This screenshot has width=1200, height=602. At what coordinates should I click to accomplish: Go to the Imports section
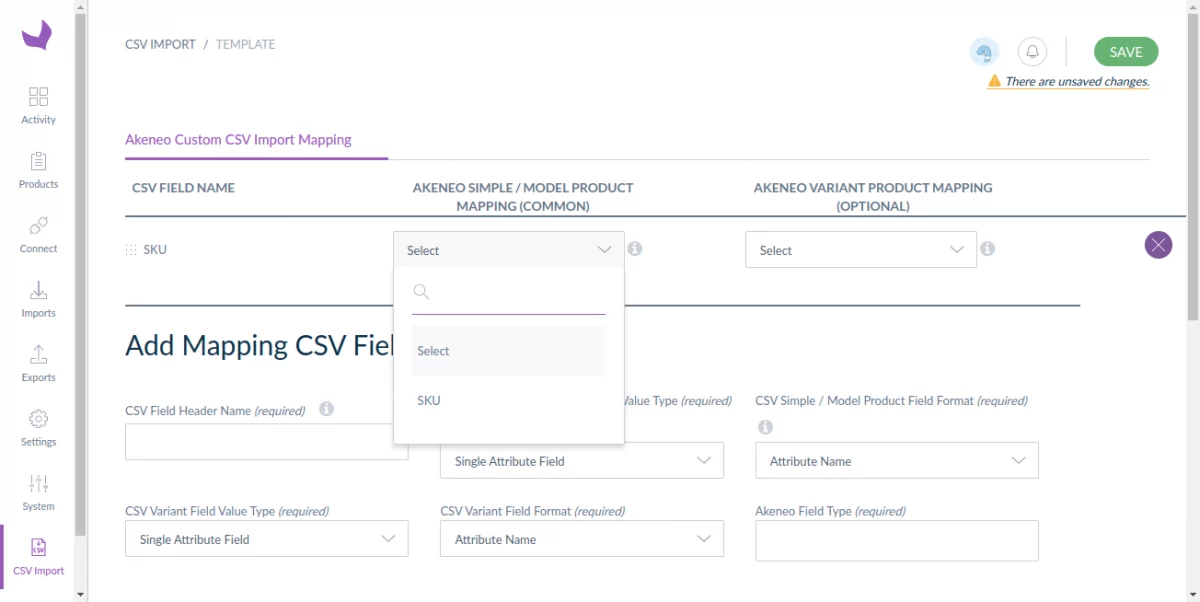tap(38, 299)
